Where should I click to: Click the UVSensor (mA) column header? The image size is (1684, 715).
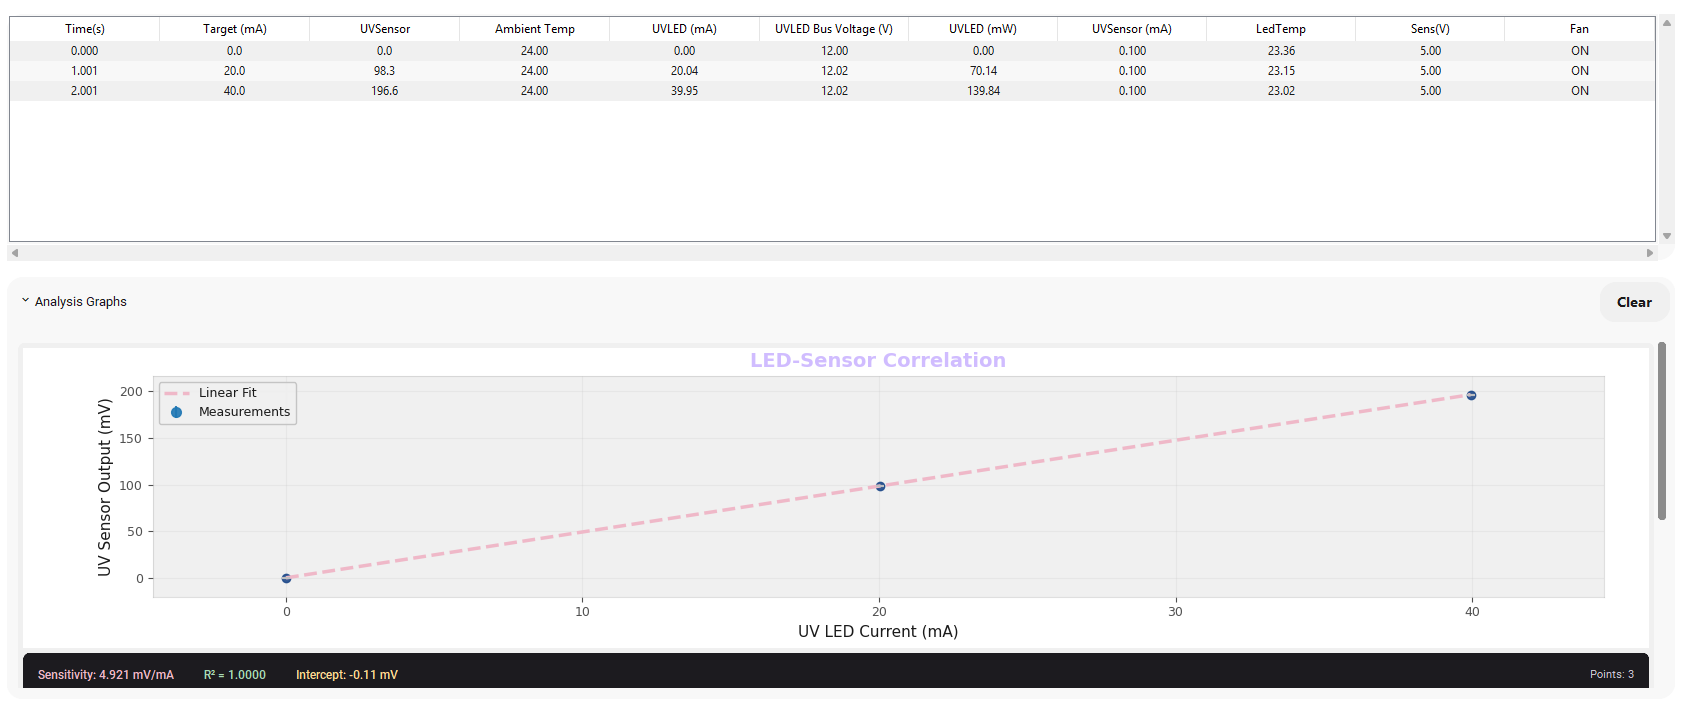coord(1132,29)
